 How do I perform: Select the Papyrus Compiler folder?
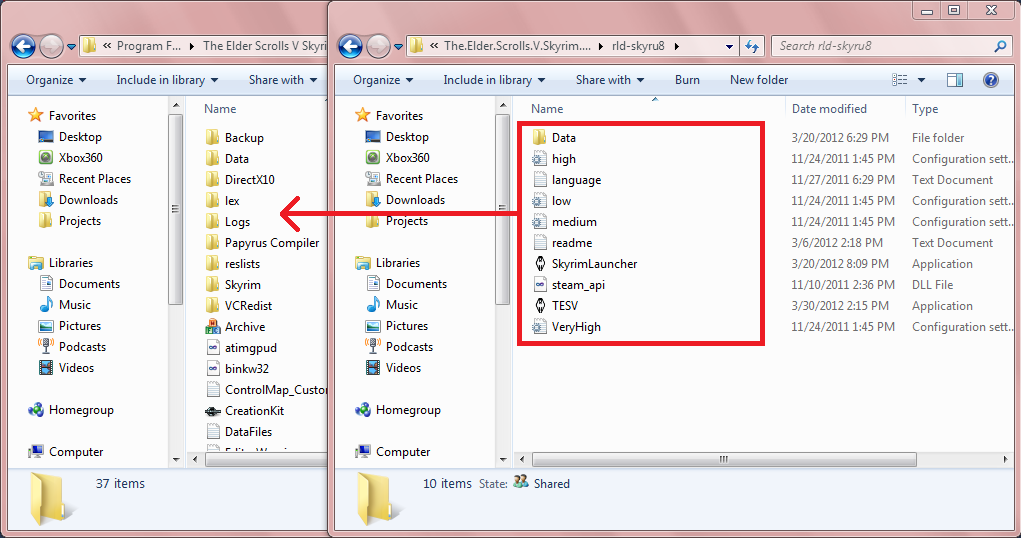272,243
